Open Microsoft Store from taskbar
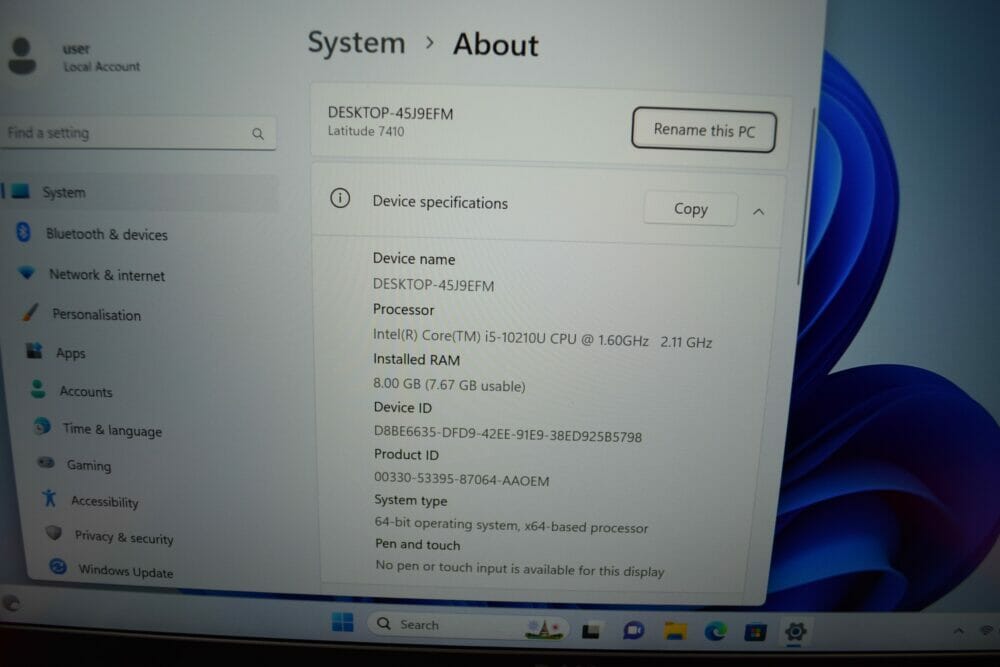Screen dimensions: 1000x667 coord(756,633)
